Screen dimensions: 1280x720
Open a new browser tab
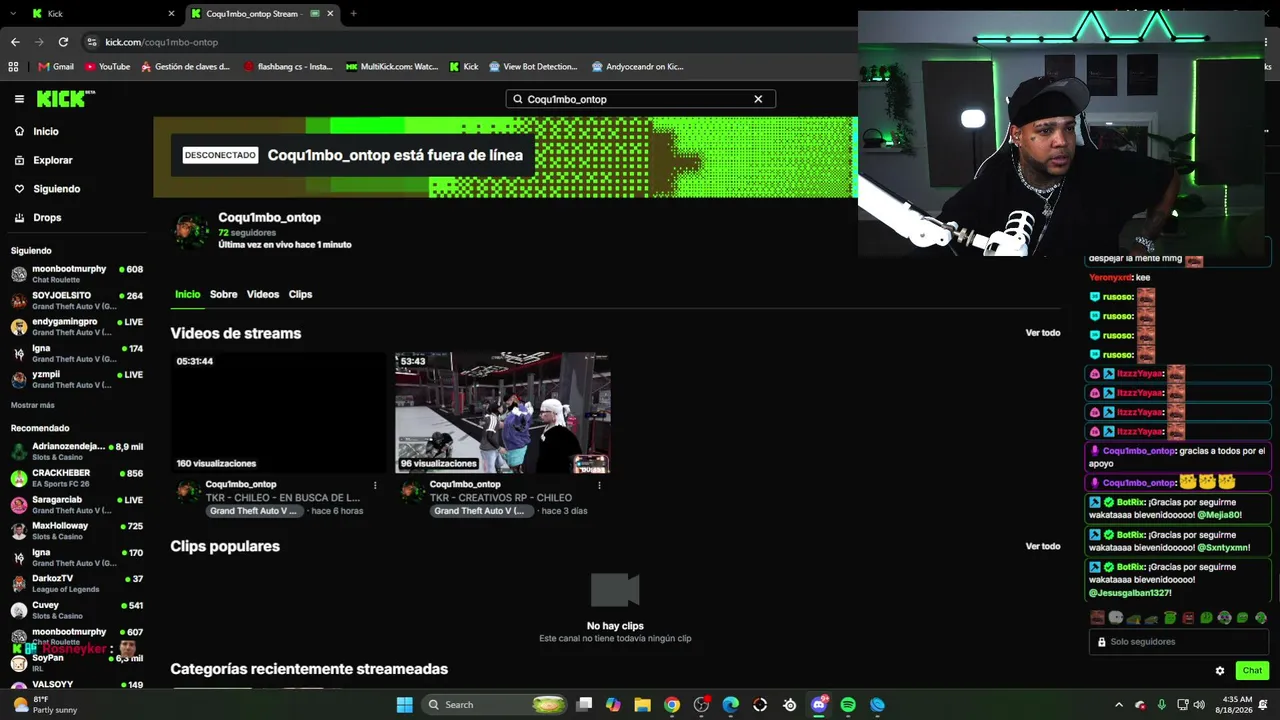[353, 14]
